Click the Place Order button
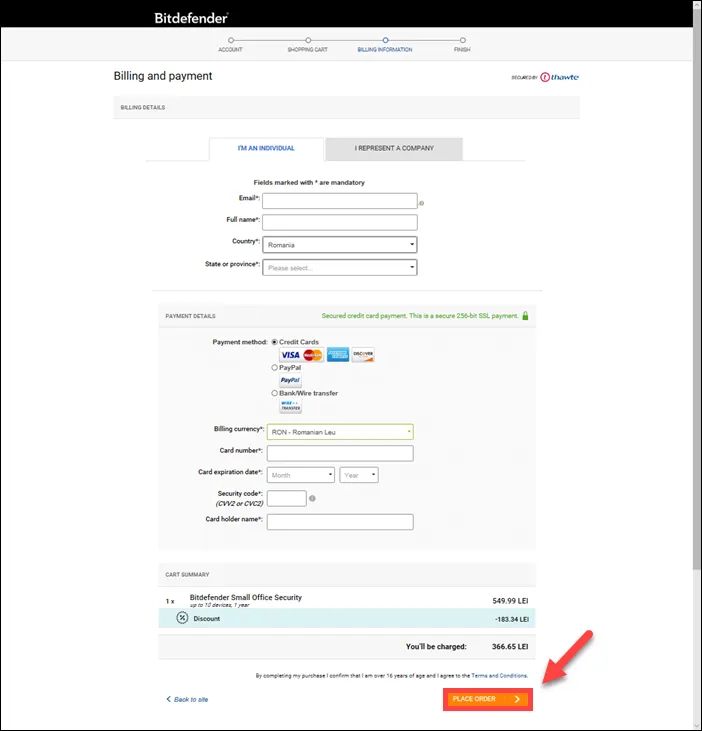The image size is (702, 731). click(x=488, y=699)
